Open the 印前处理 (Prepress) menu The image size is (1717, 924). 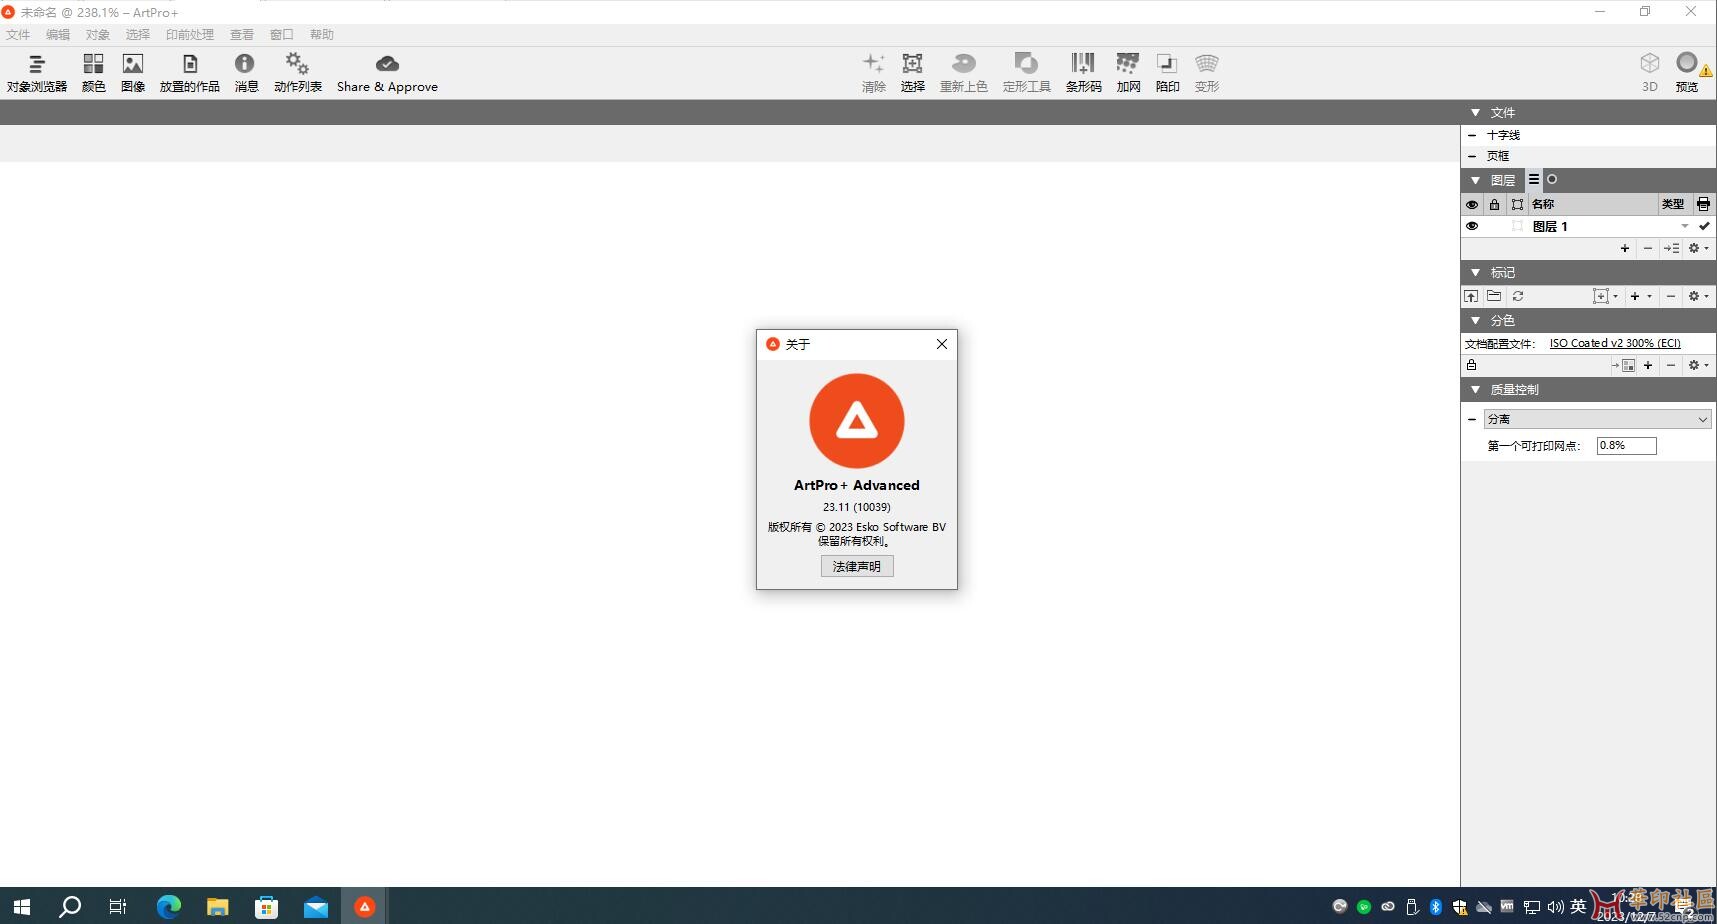pyautogui.click(x=189, y=34)
